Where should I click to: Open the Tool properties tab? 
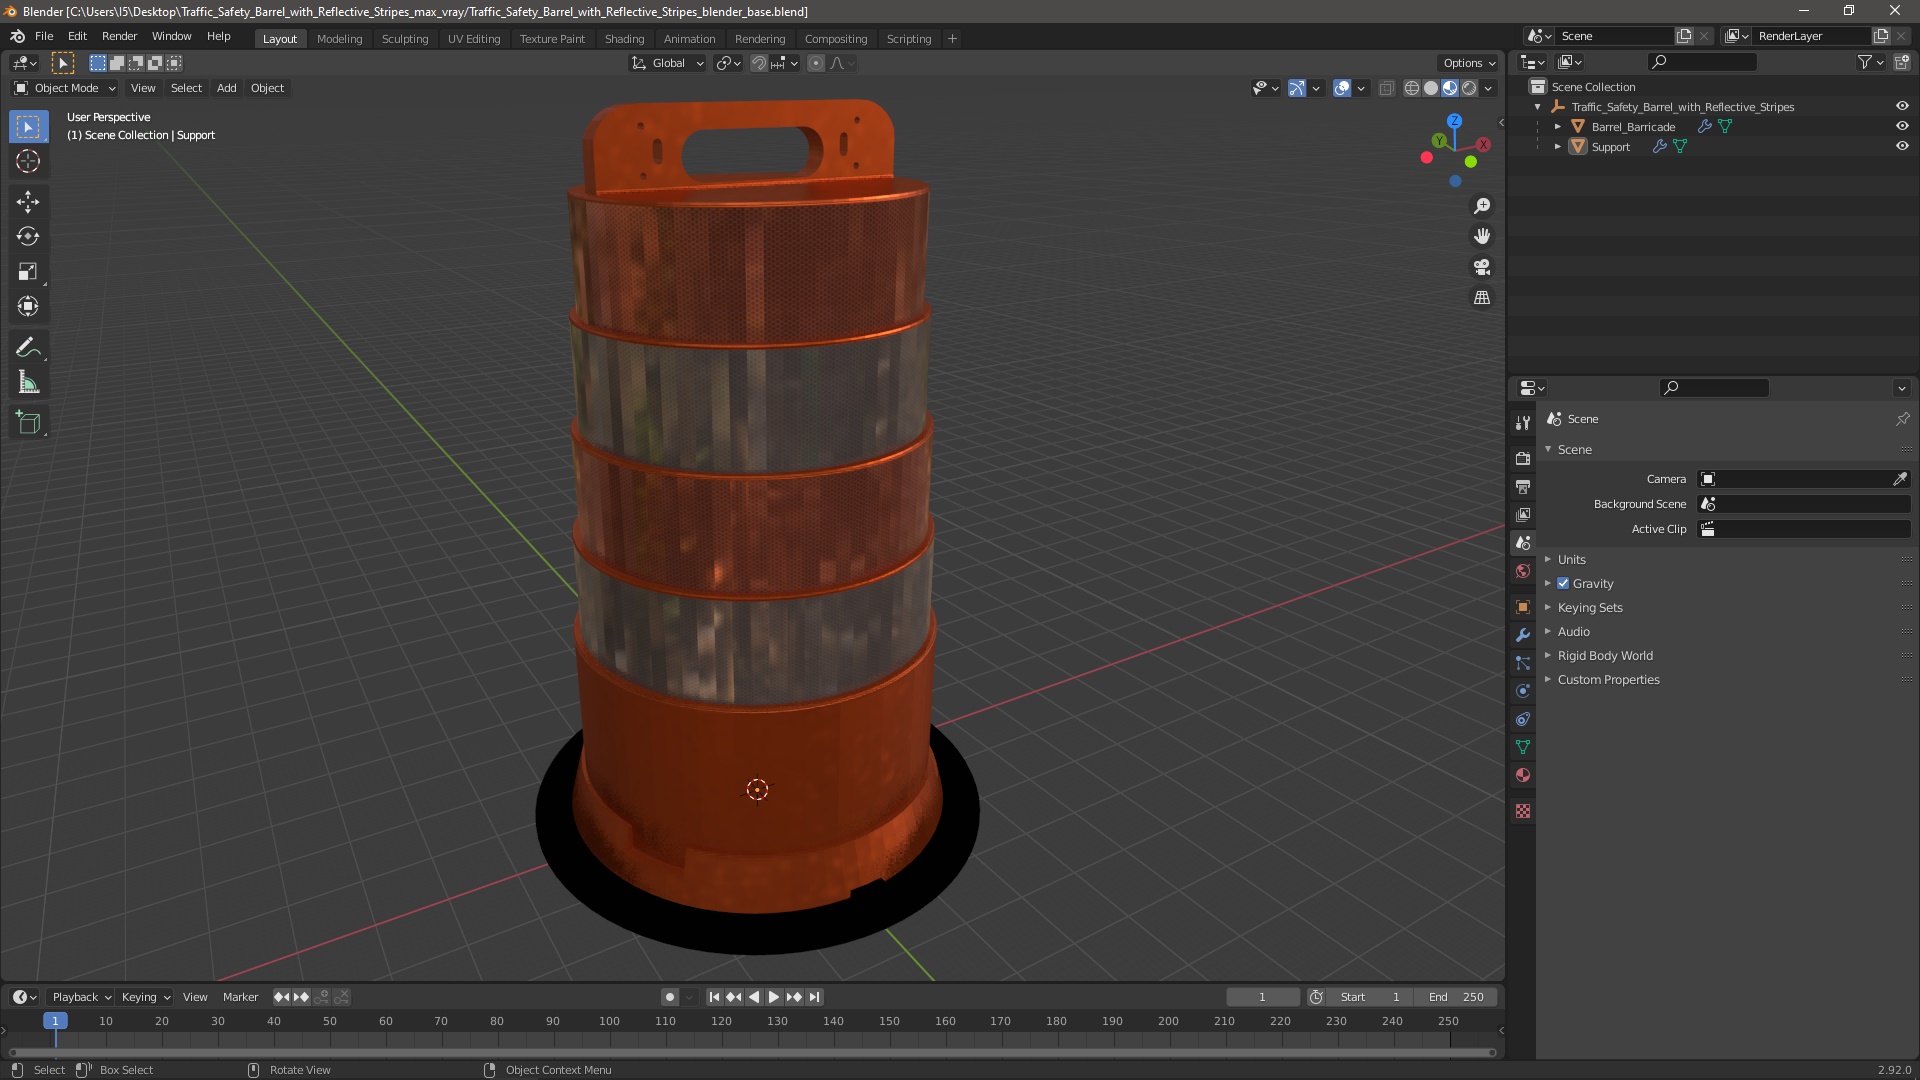tap(1523, 423)
